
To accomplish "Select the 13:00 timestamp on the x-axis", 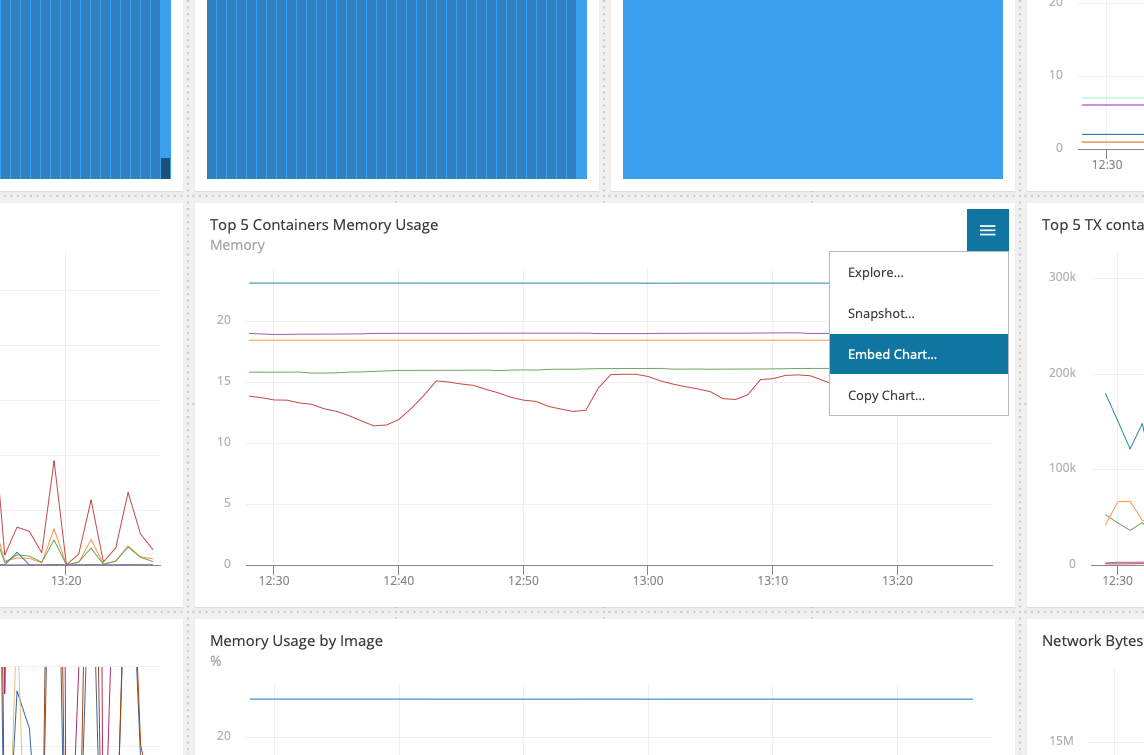I will tap(649, 580).
